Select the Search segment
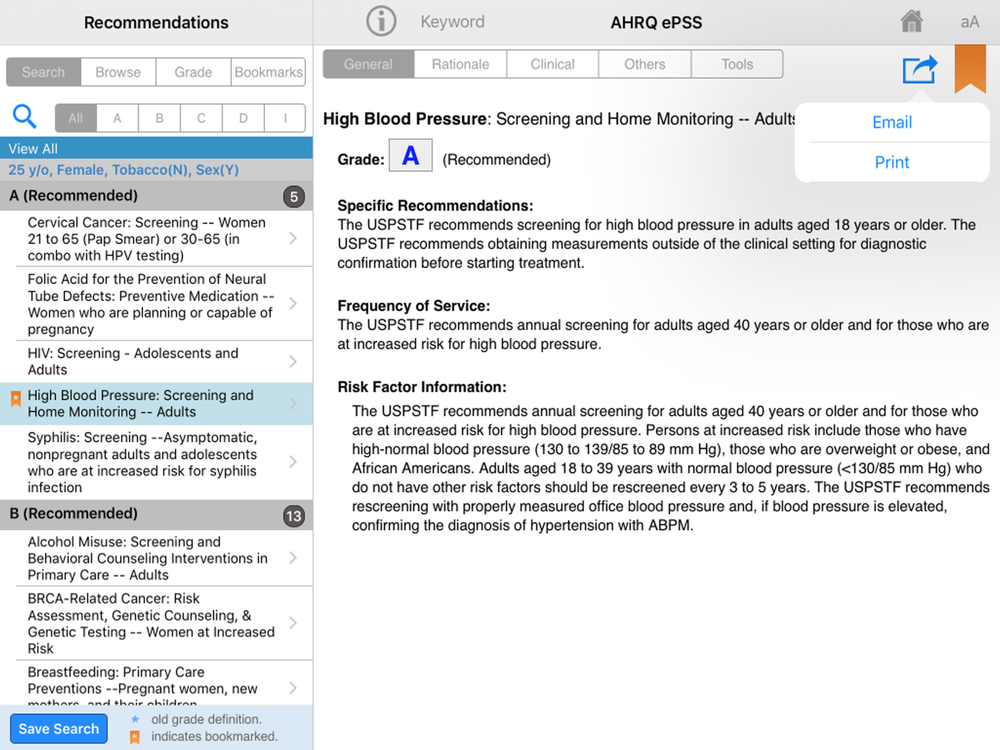This screenshot has width=1000, height=750. [x=43, y=72]
